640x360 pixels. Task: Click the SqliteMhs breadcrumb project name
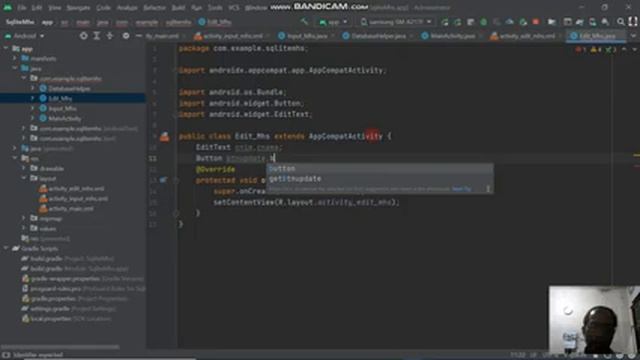click(20, 22)
